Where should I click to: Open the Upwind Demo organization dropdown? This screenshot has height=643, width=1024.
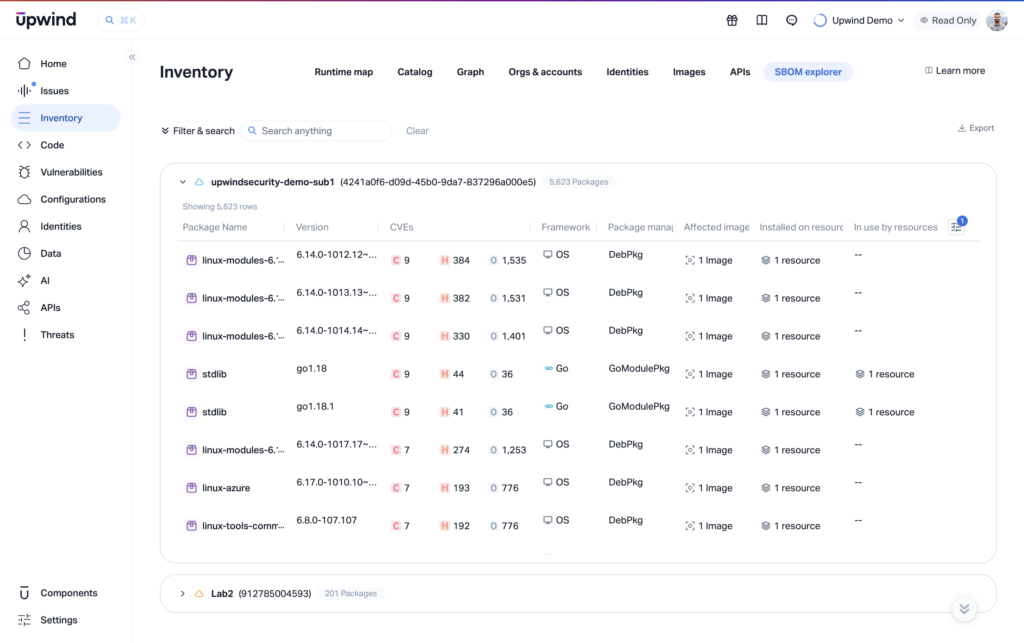pyautogui.click(x=859, y=20)
